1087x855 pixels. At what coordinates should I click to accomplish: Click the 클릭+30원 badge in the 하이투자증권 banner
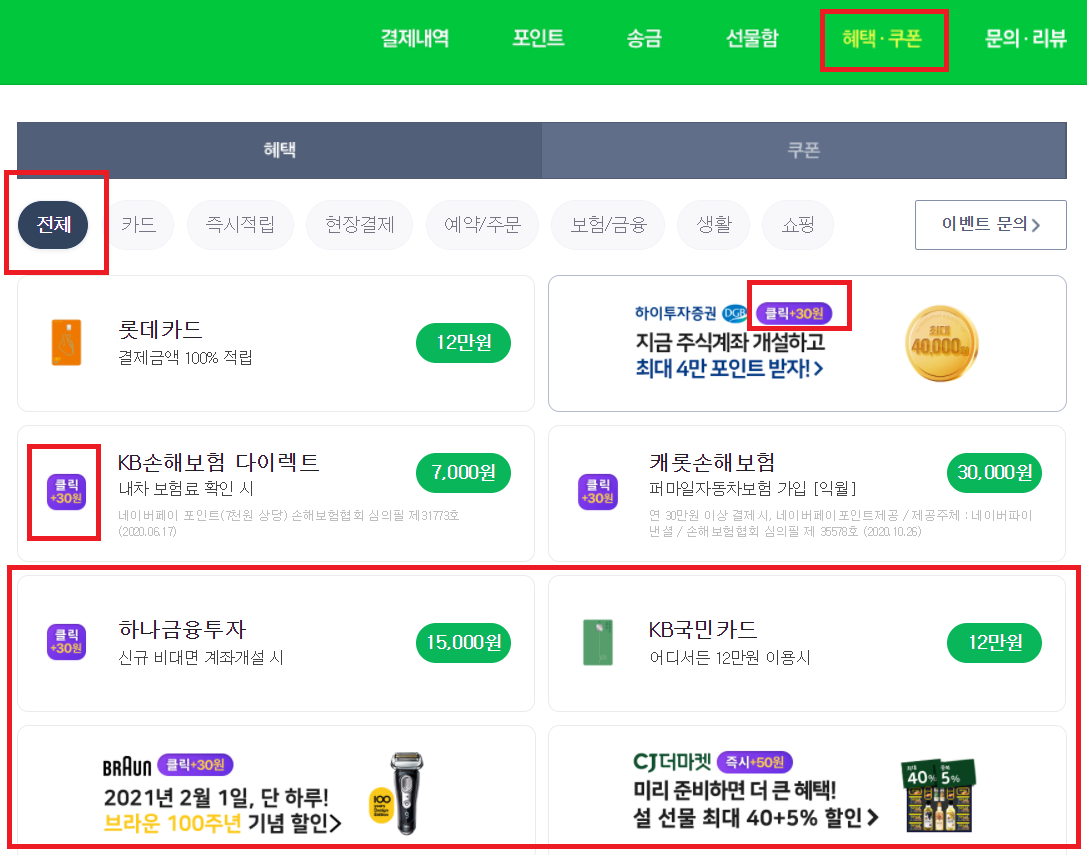pyautogui.click(x=796, y=314)
